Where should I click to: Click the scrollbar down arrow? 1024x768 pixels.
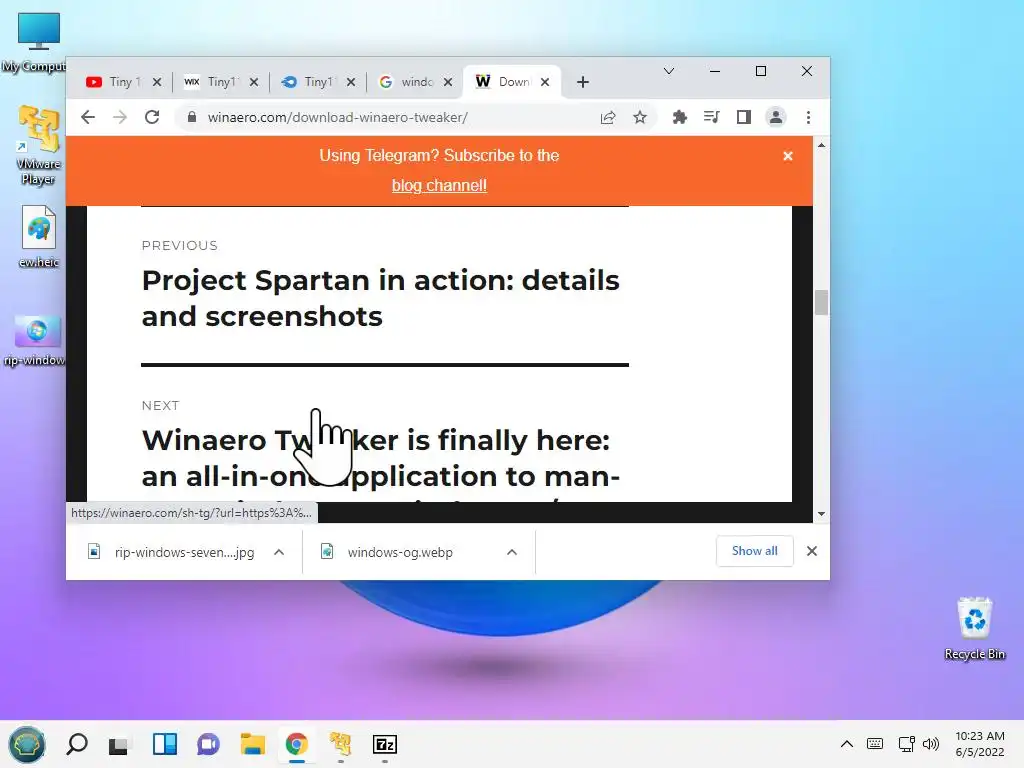pos(822,514)
